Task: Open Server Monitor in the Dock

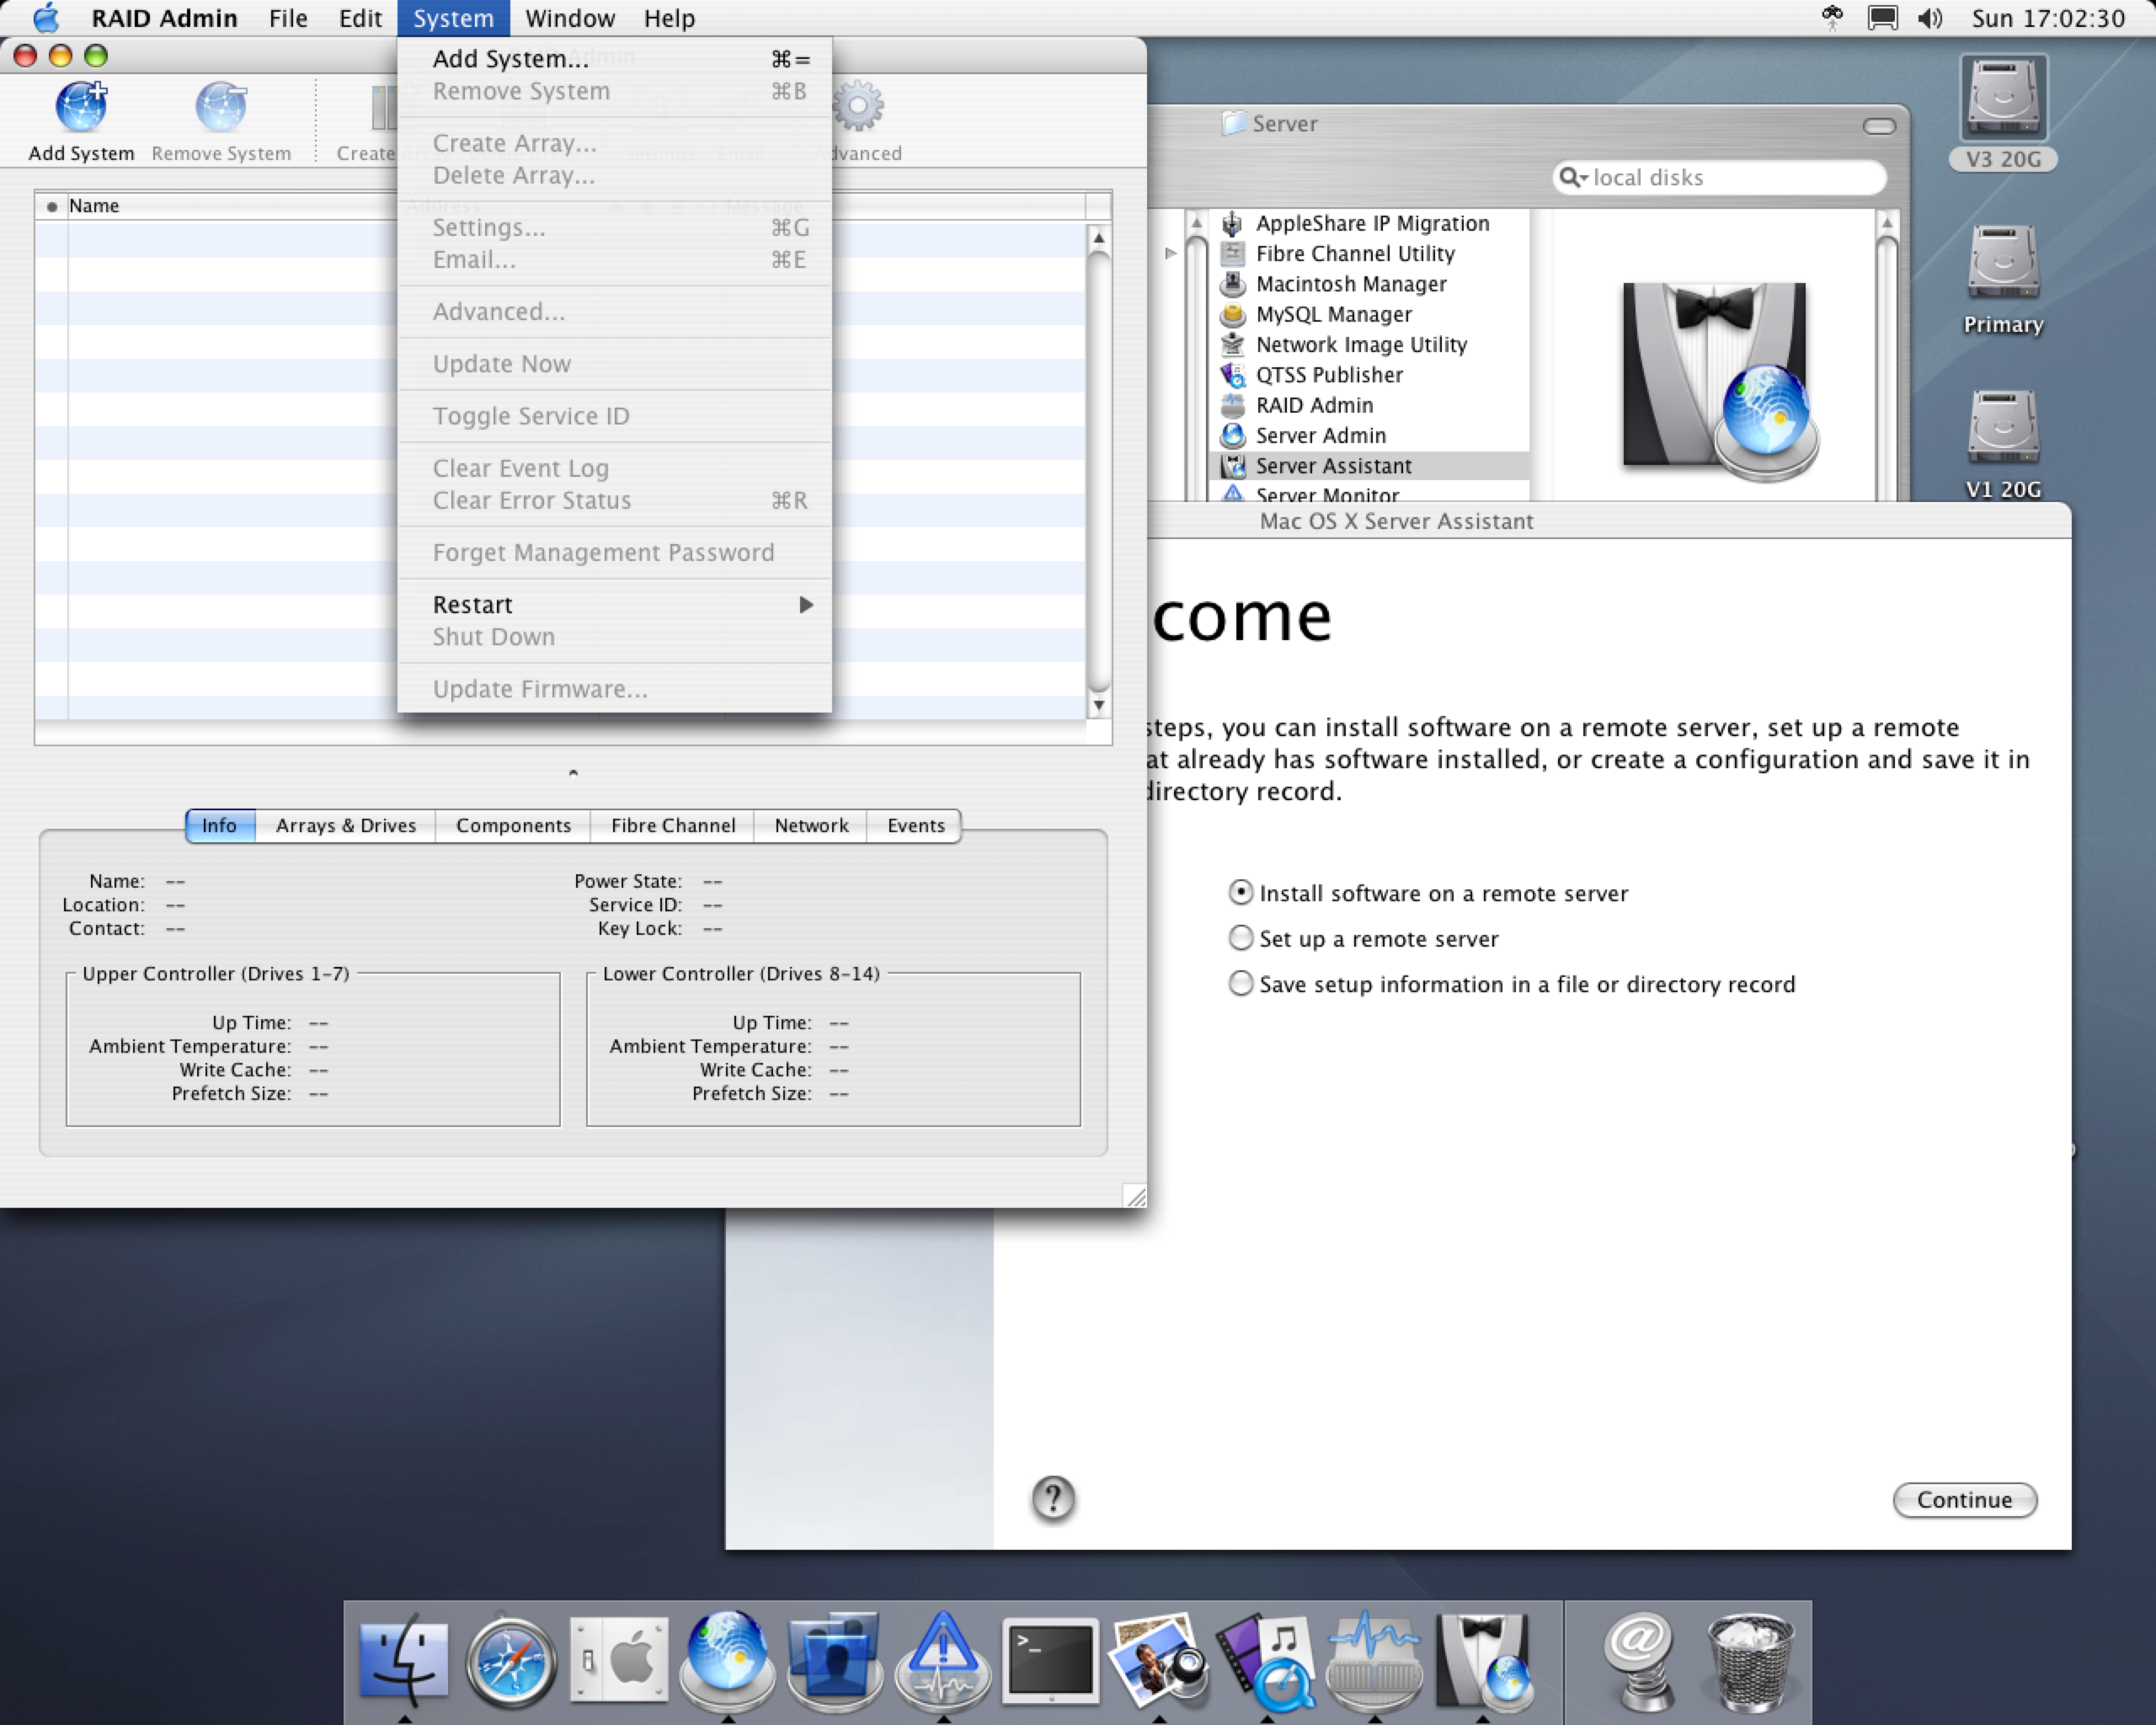Action: [x=942, y=1660]
